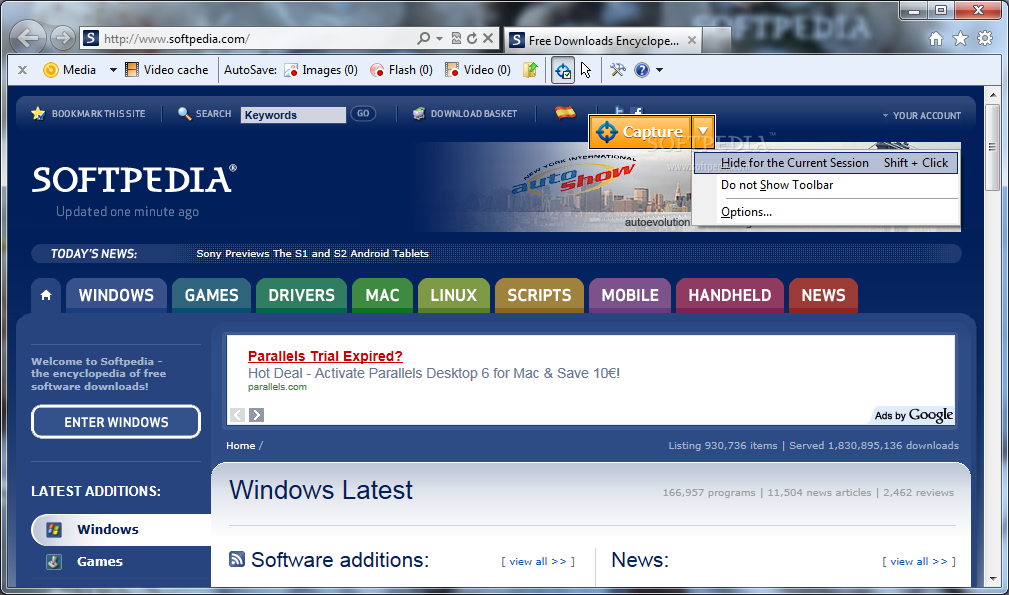The height and width of the screenshot is (595, 1009).
Task: Switch to the Mobile category tab
Action: 630,295
